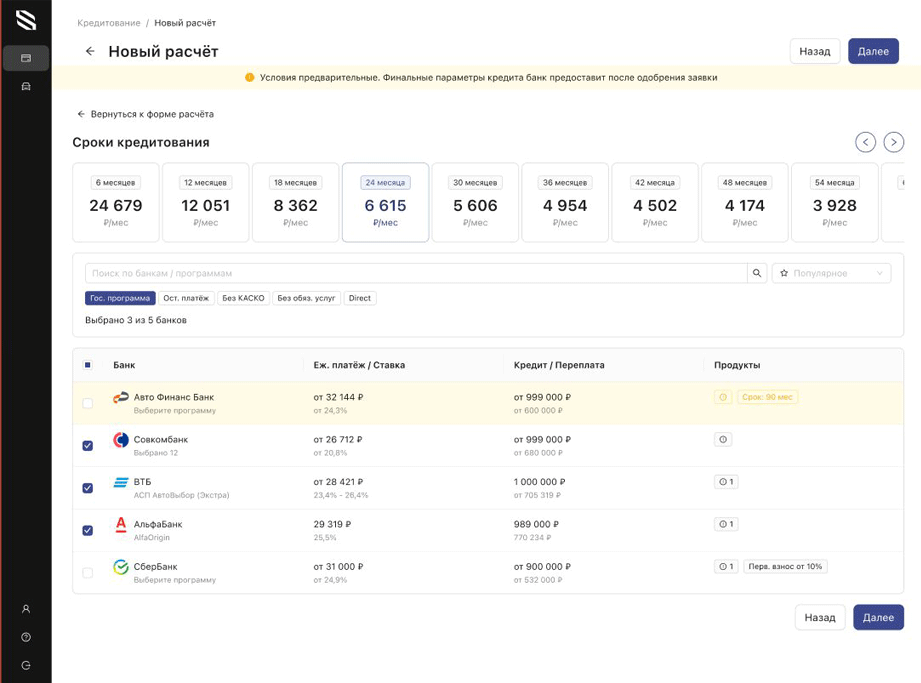Show next loan terms with right arrow
The image size is (921, 683).
893,142
